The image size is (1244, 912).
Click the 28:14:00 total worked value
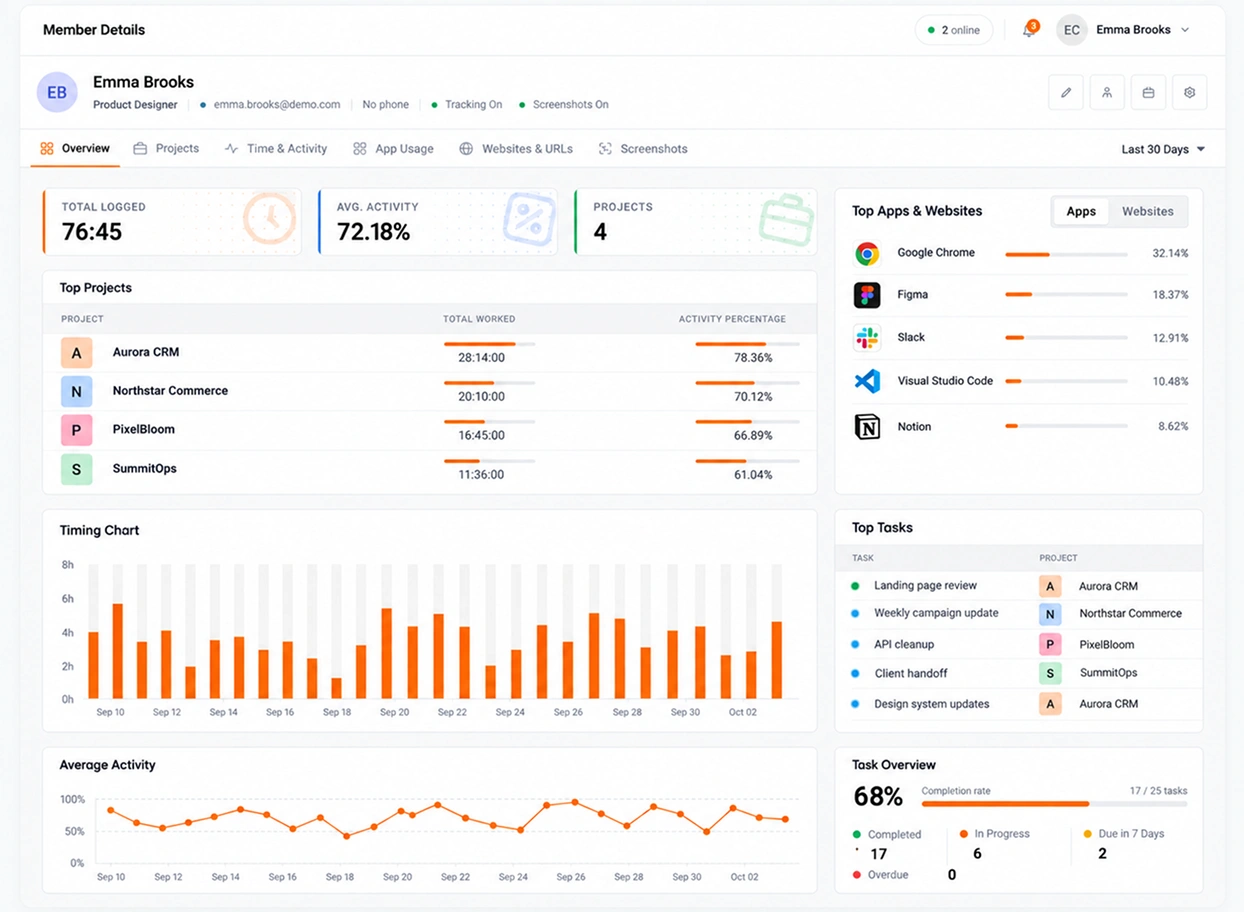[x=481, y=358]
